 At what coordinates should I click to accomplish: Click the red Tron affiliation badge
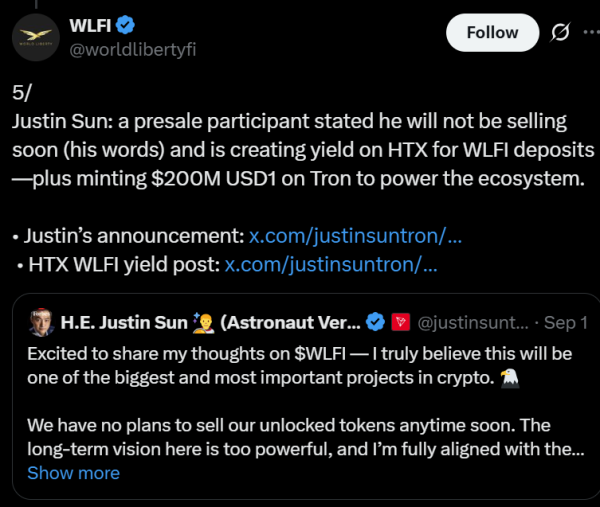pos(400,322)
